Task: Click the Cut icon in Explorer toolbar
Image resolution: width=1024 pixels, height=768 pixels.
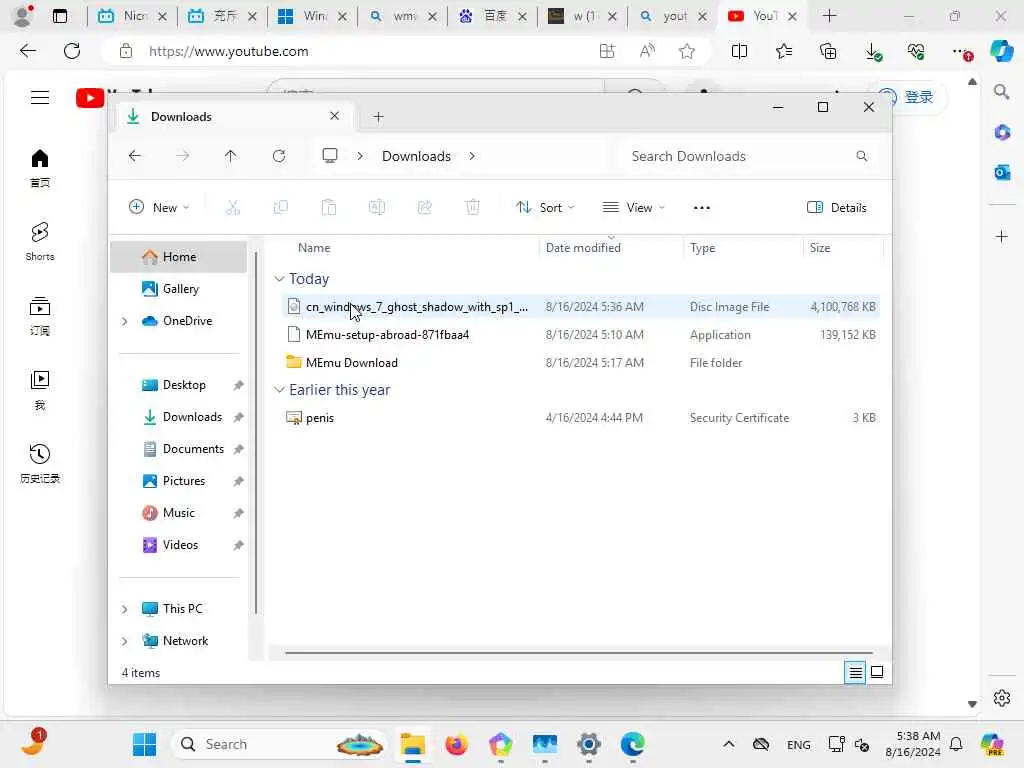Action: [232, 208]
